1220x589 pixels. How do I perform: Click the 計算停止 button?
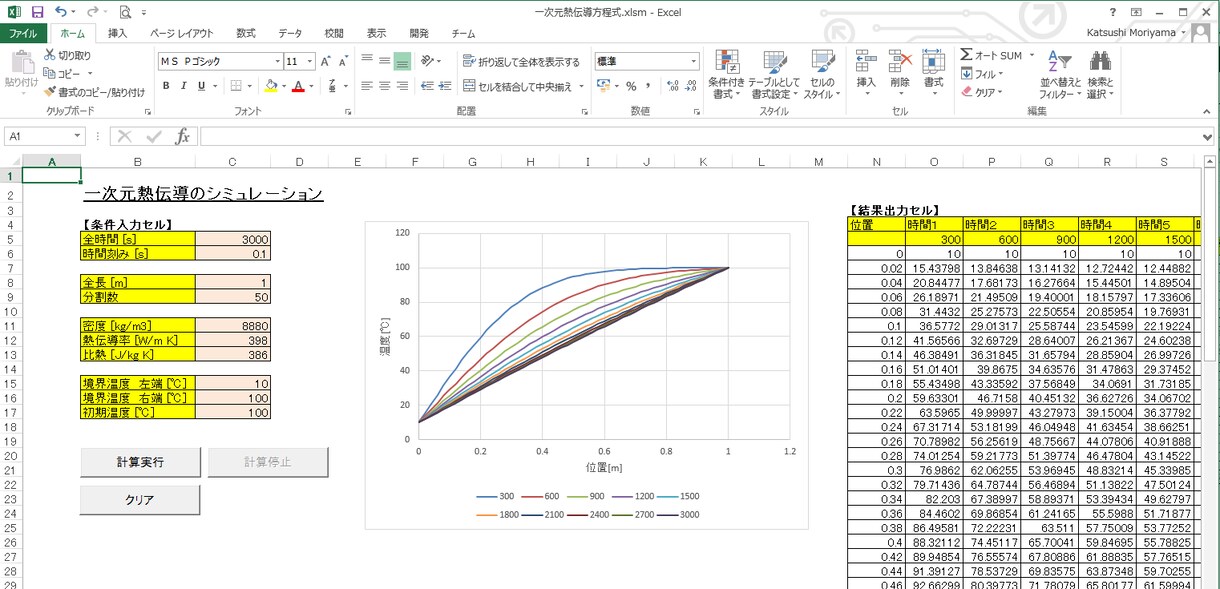tap(267, 463)
